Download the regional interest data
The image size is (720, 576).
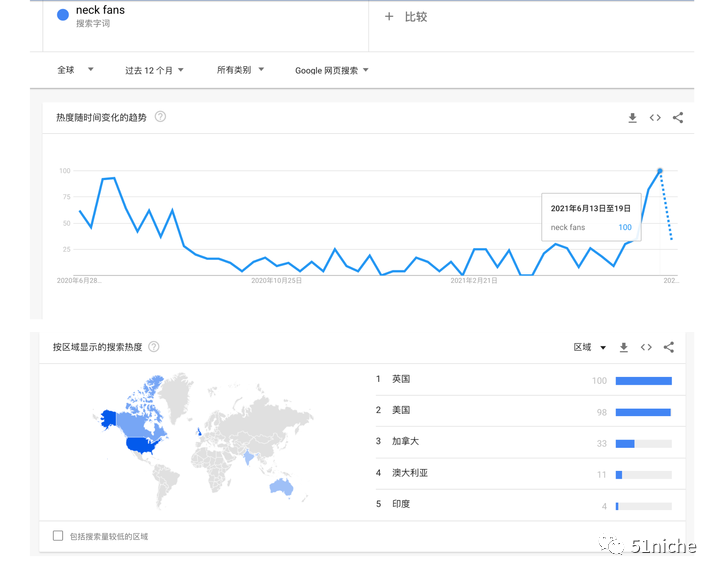624,347
